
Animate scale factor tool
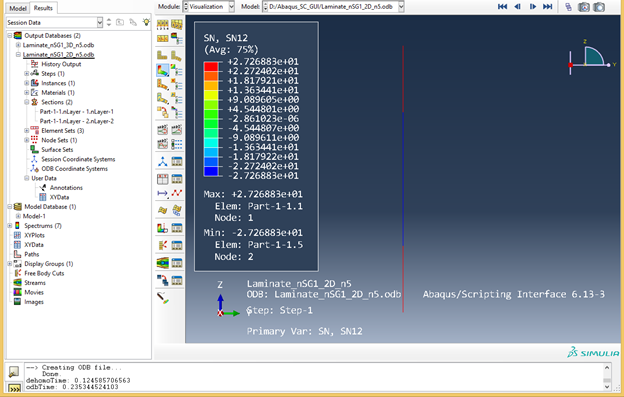162,129
